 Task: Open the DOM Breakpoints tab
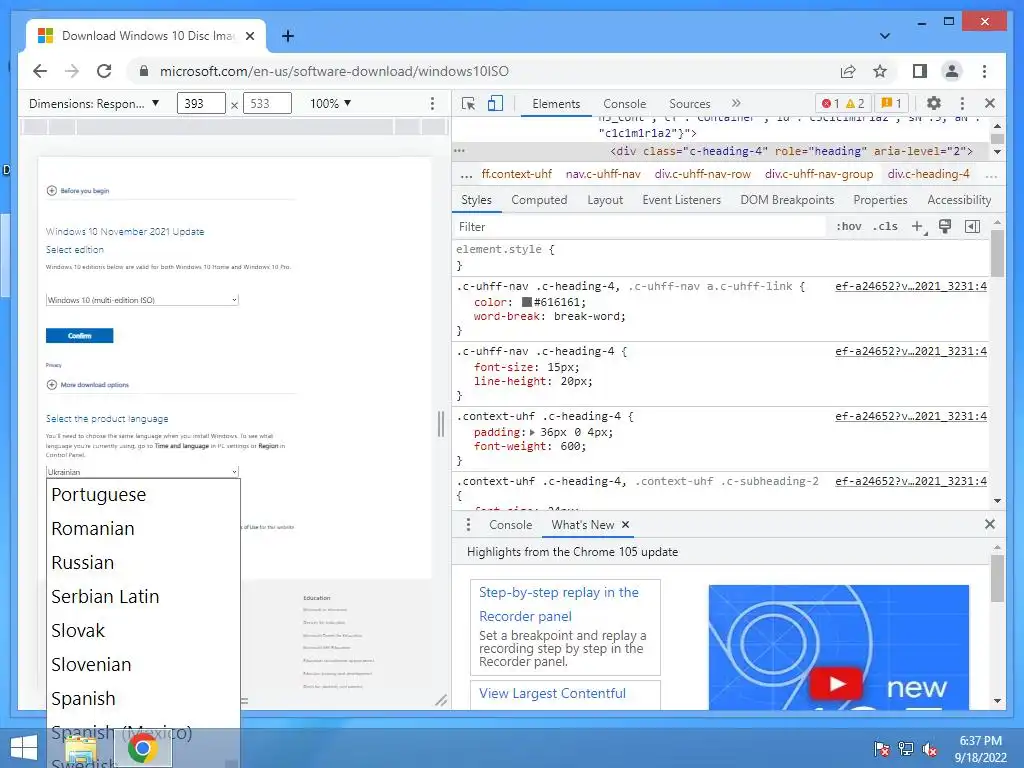(787, 200)
